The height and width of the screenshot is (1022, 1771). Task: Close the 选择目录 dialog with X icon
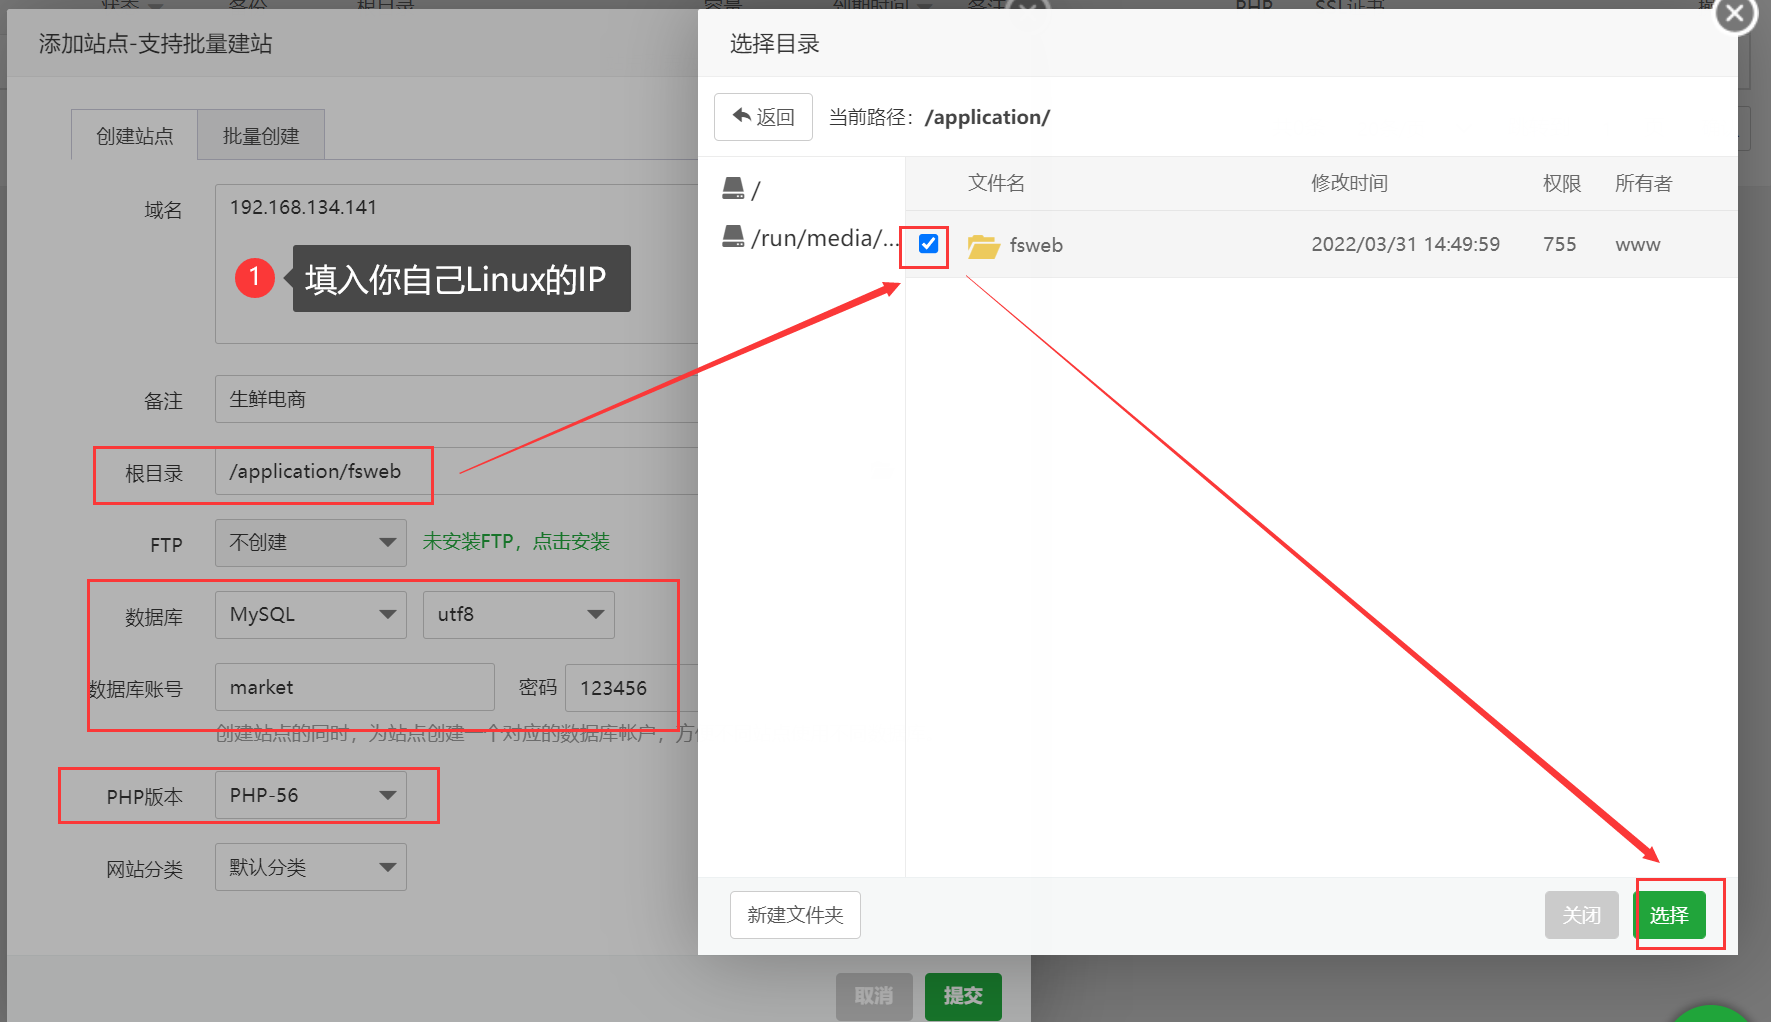[x=1735, y=14]
